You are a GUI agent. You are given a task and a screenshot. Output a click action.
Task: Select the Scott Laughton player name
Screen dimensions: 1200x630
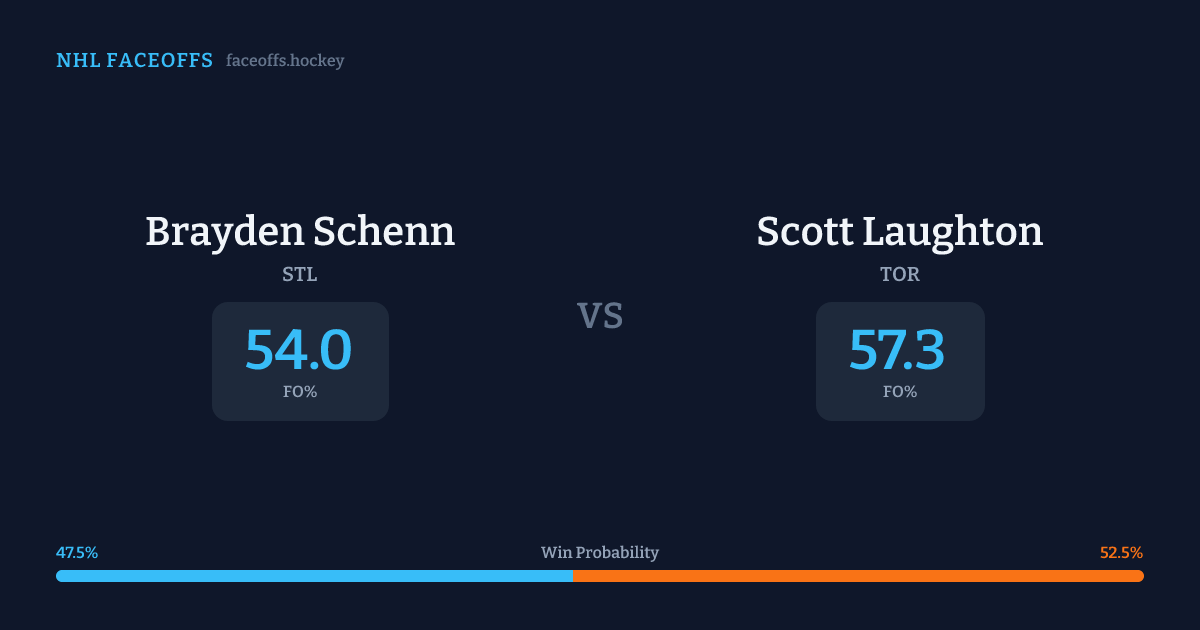point(899,231)
